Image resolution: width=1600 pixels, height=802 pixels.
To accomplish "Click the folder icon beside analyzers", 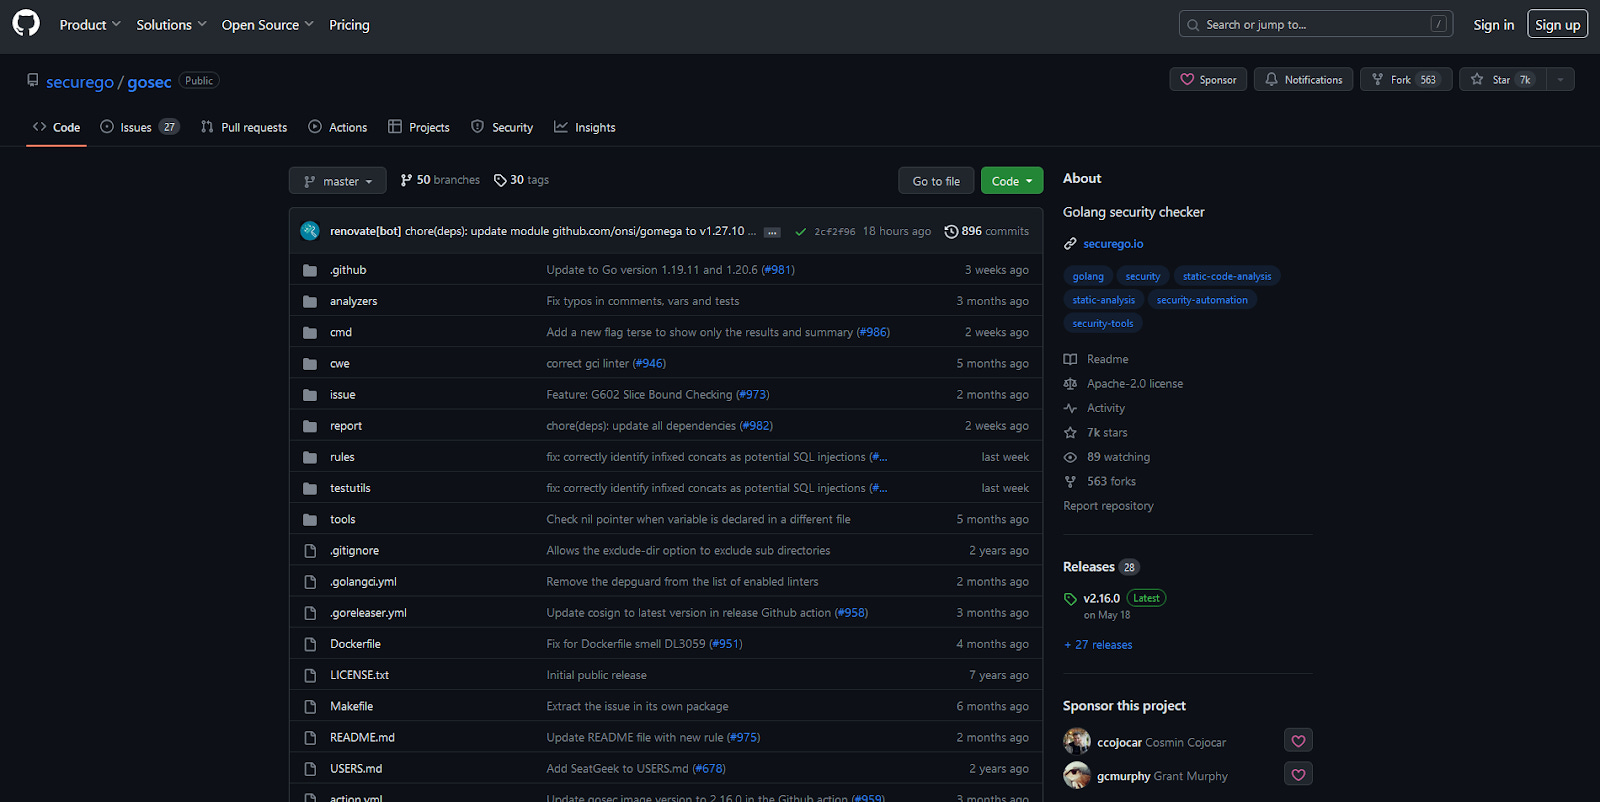I will pyautogui.click(x=310, y=301).
